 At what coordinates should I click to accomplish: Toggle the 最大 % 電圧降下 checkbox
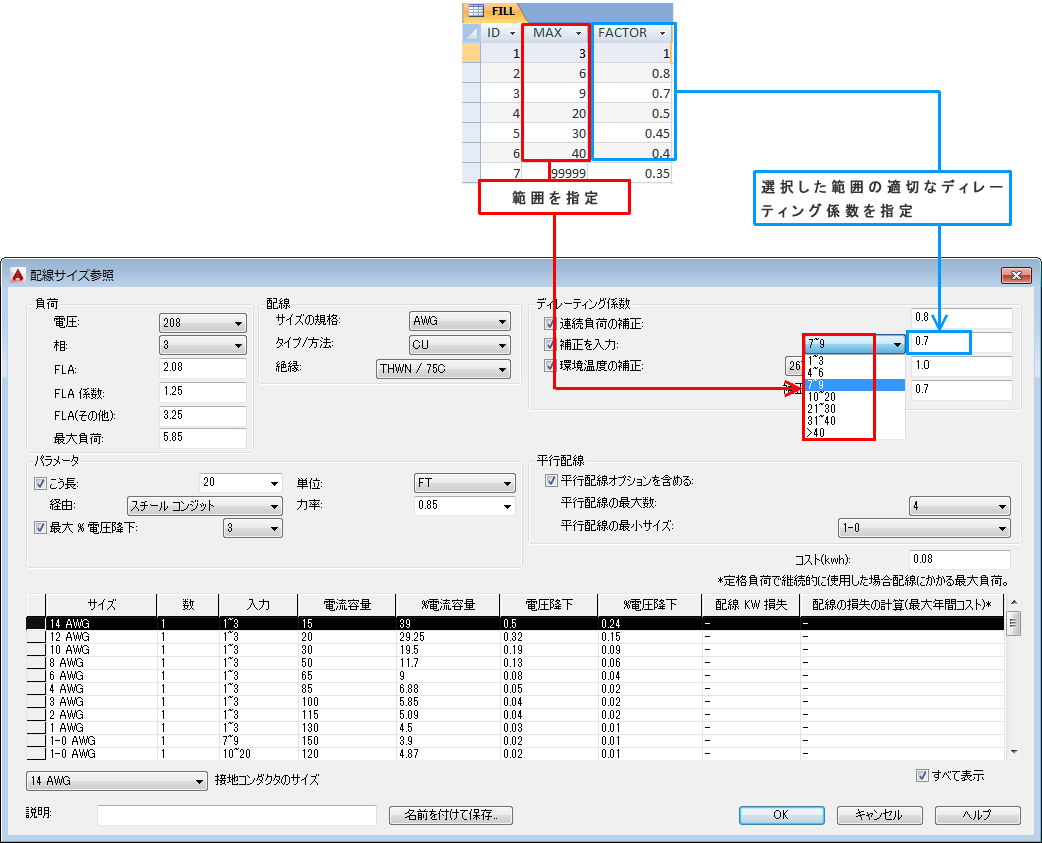tap(40, 527)
